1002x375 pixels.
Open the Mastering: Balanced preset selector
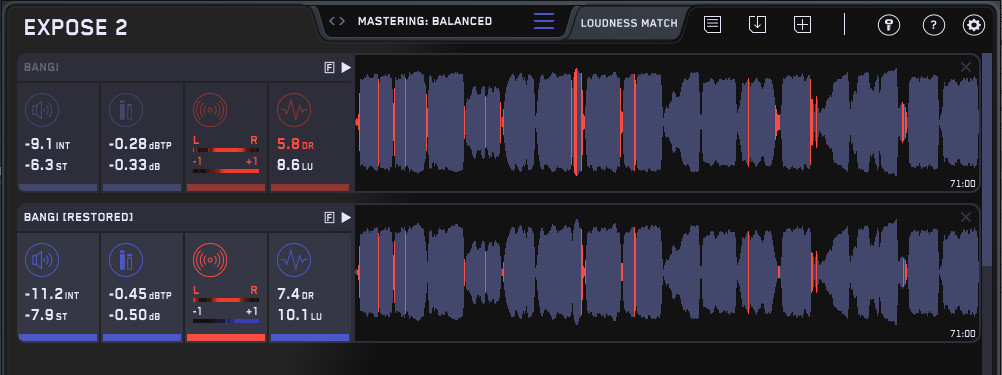[x=425, y=21]
